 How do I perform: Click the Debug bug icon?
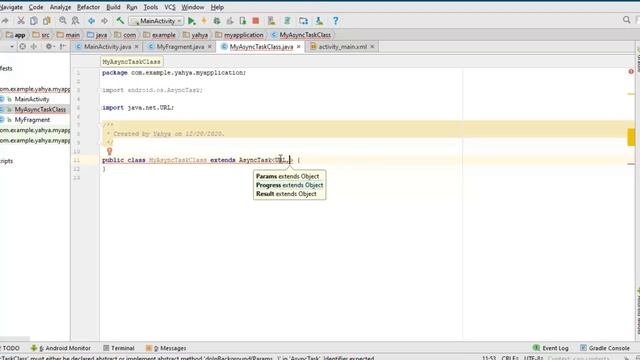pos(217,21)
